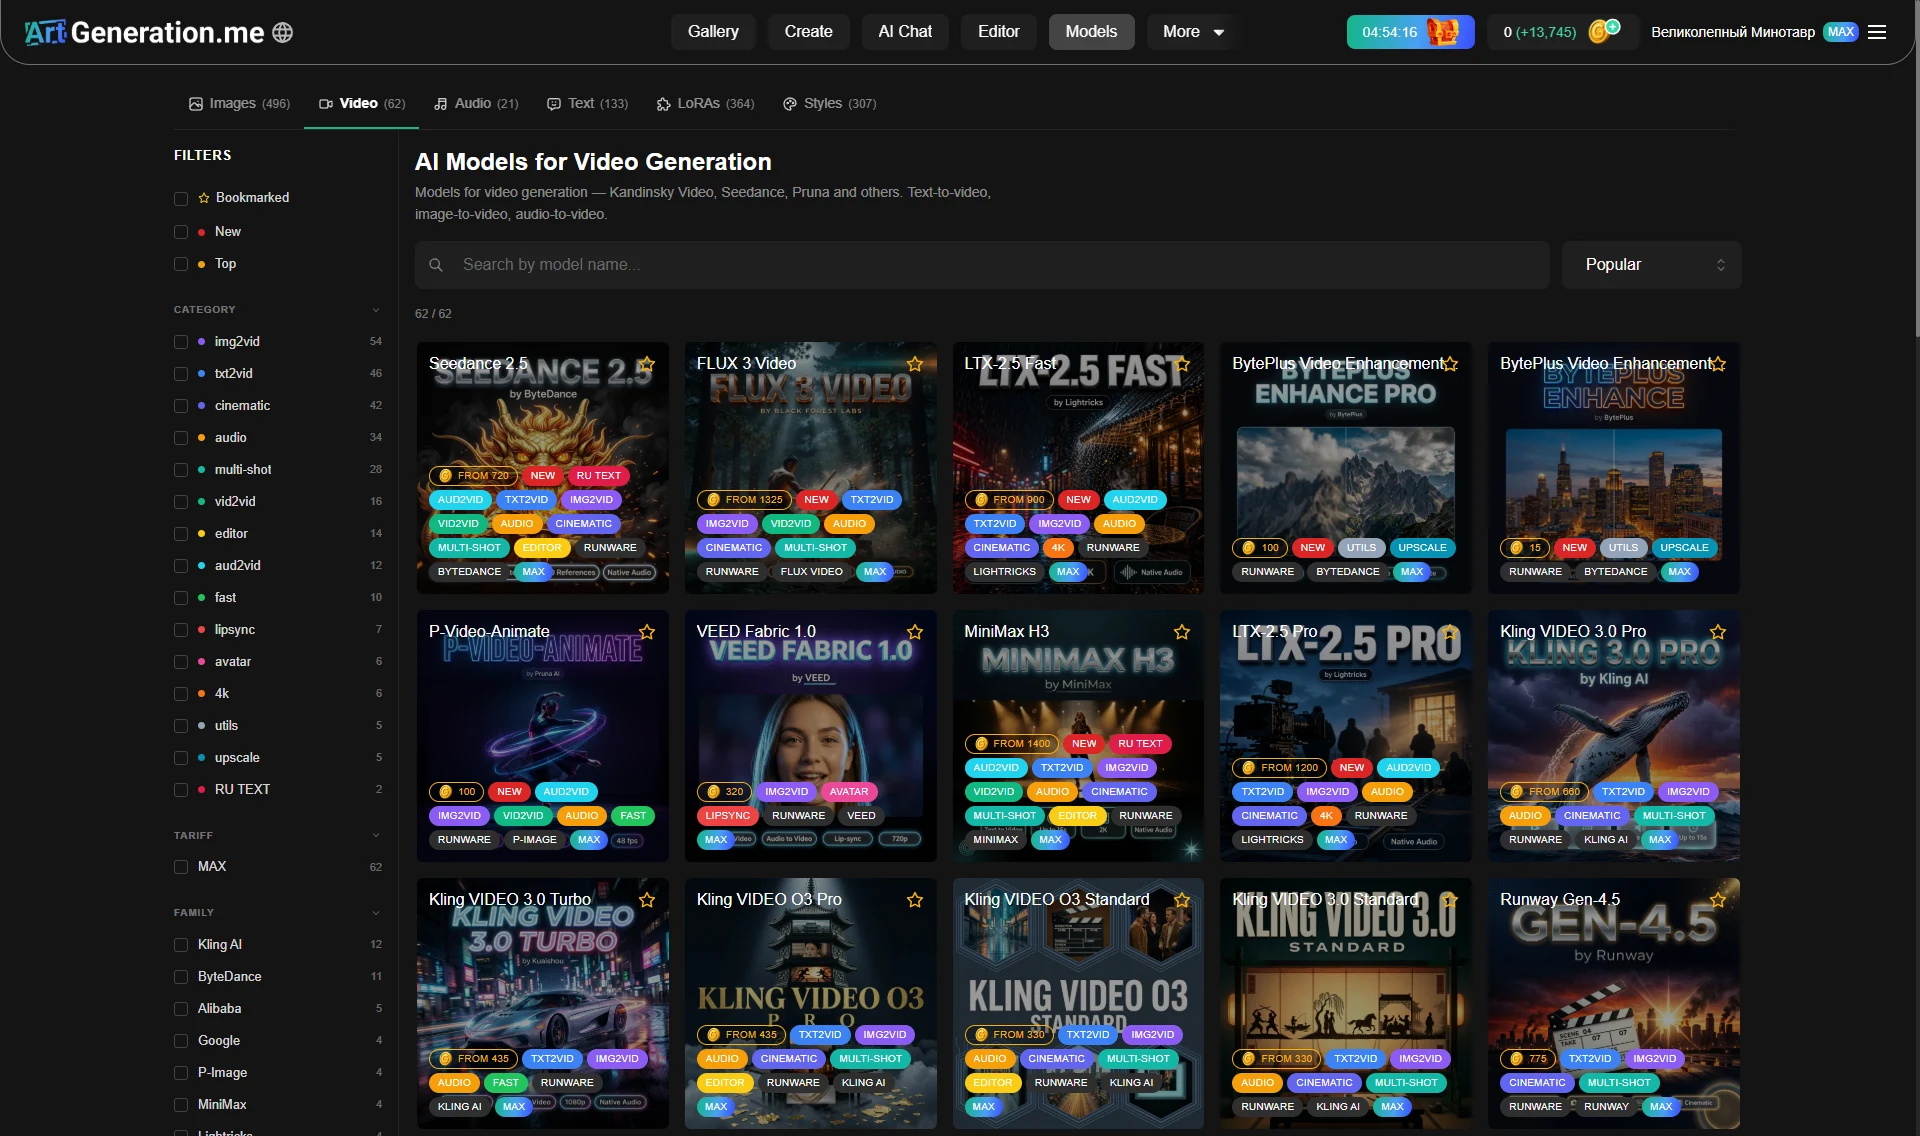This screenshot has height=1136, width=1920.
Task: Click the gift box timer icon
Action: coord(1443,32)
